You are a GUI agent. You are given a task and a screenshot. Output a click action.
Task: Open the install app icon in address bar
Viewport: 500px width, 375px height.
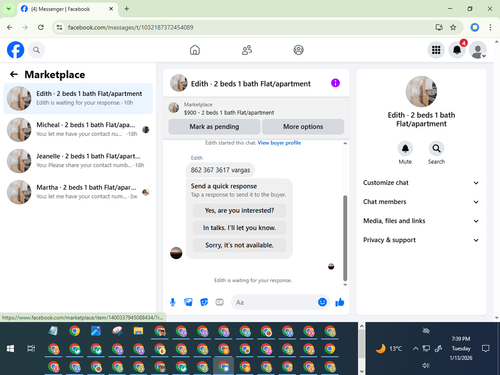(x=439, y=27)
